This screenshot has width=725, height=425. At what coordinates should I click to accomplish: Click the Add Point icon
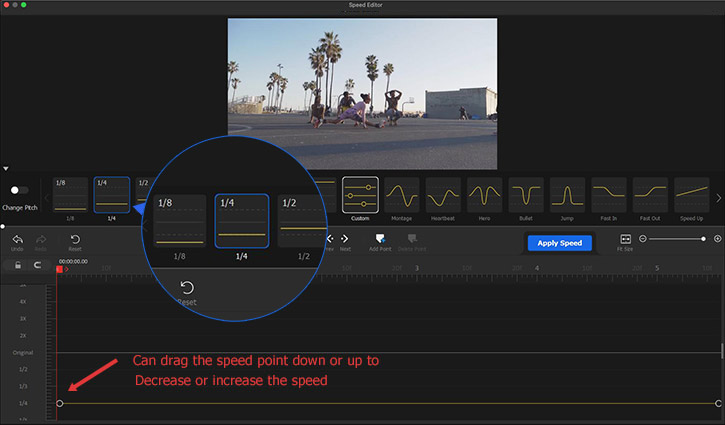point(380,239)
